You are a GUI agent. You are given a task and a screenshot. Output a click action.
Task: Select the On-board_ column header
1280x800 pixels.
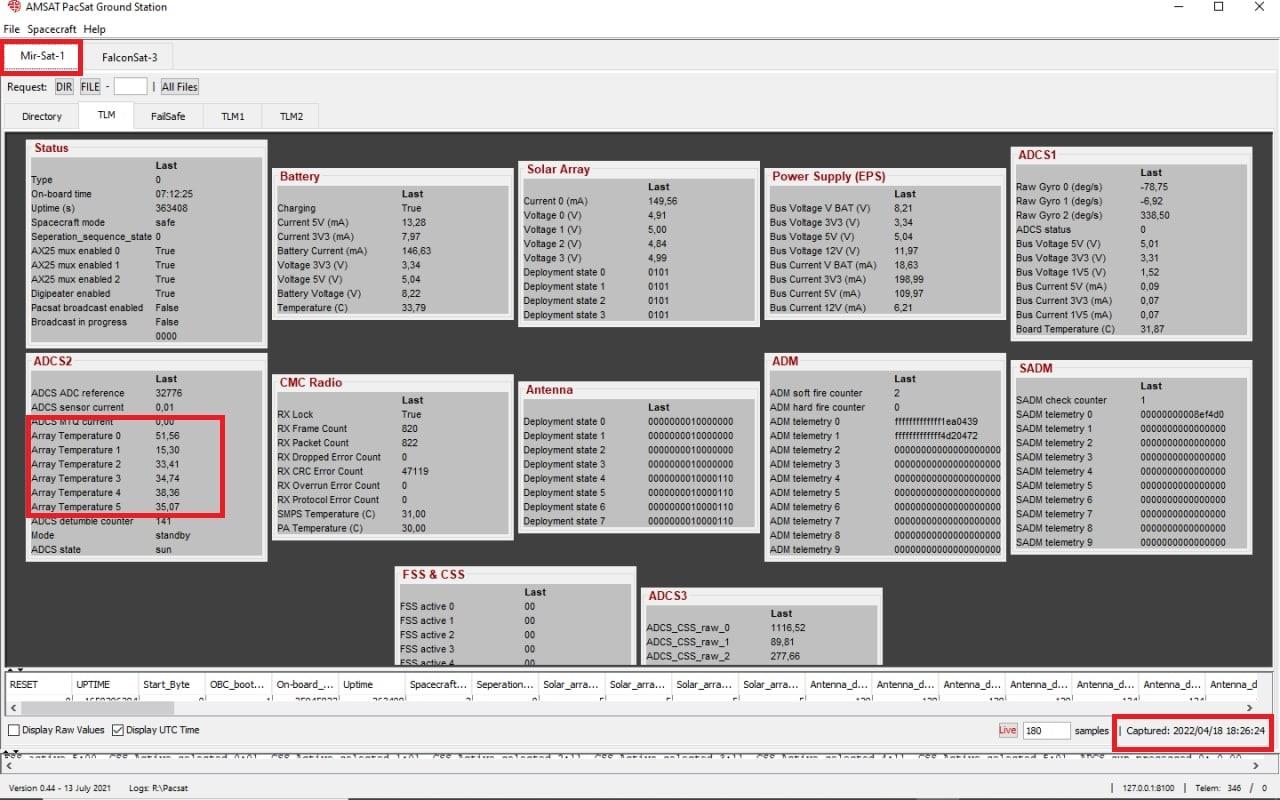pyautogui.click(x=305, y=685)
